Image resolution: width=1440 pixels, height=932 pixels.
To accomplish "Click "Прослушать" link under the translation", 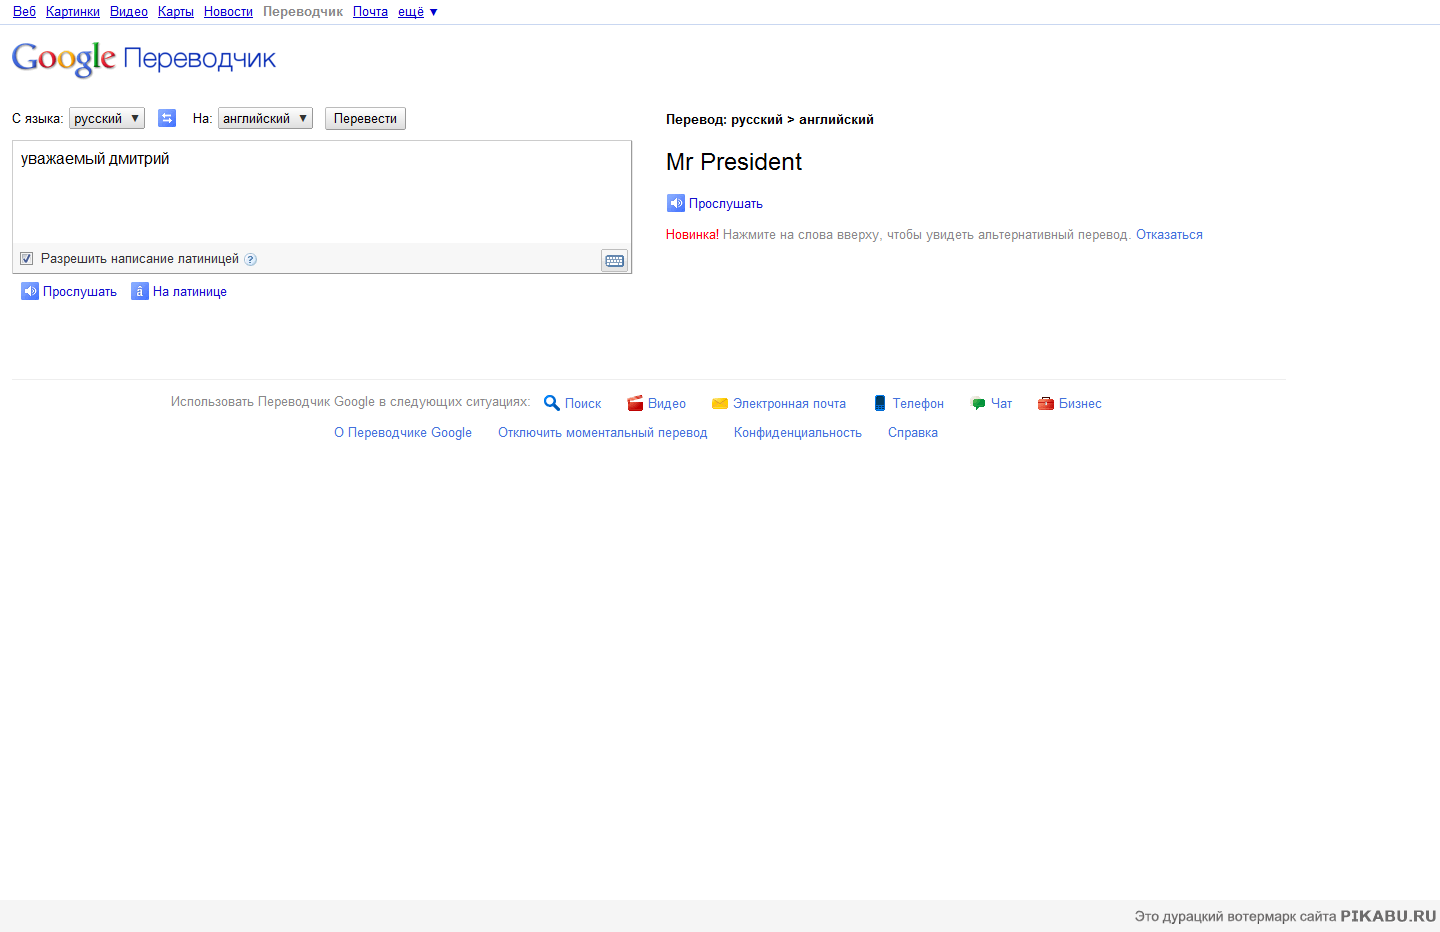I will (726, 204).
